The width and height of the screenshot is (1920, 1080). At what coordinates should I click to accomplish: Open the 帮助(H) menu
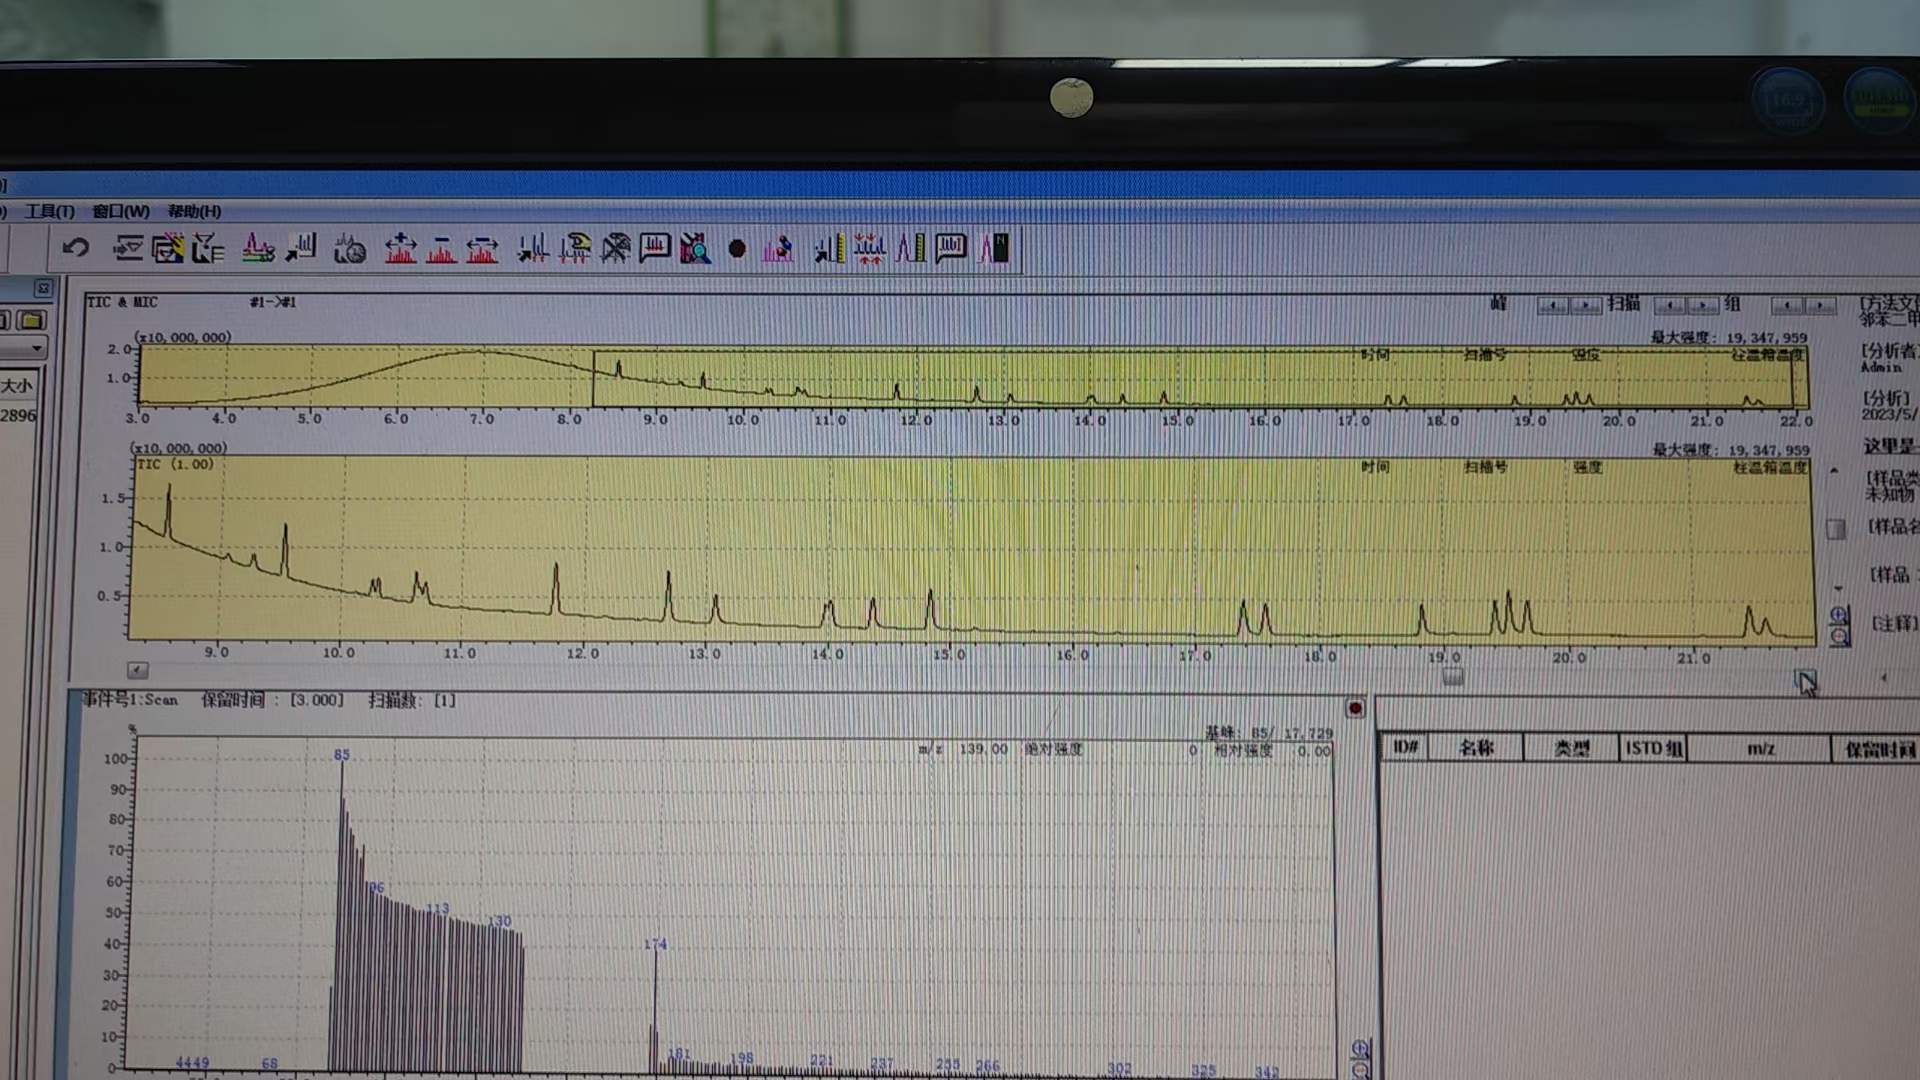pyautogui.click(x=194, y=211)
